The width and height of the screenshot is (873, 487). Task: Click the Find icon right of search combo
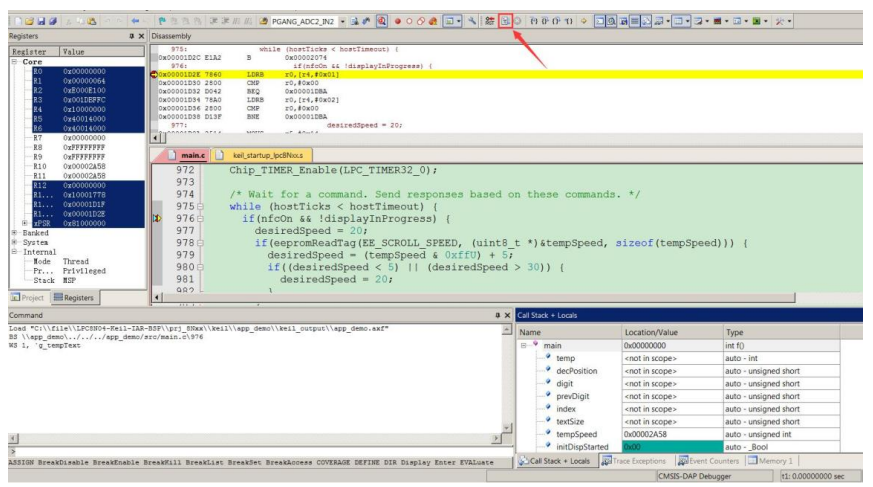coord(354,21)
